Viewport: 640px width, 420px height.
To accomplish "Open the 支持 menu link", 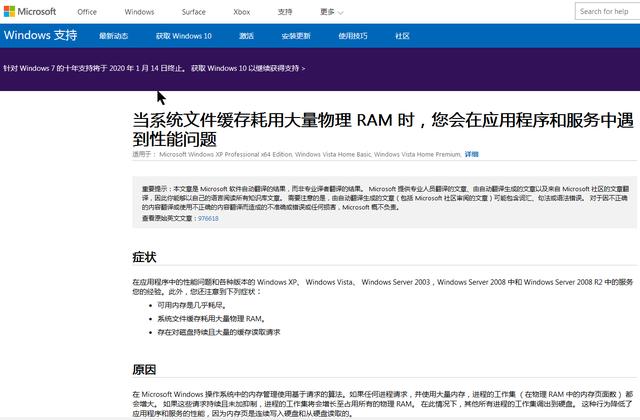I will (x=285, y=12).
